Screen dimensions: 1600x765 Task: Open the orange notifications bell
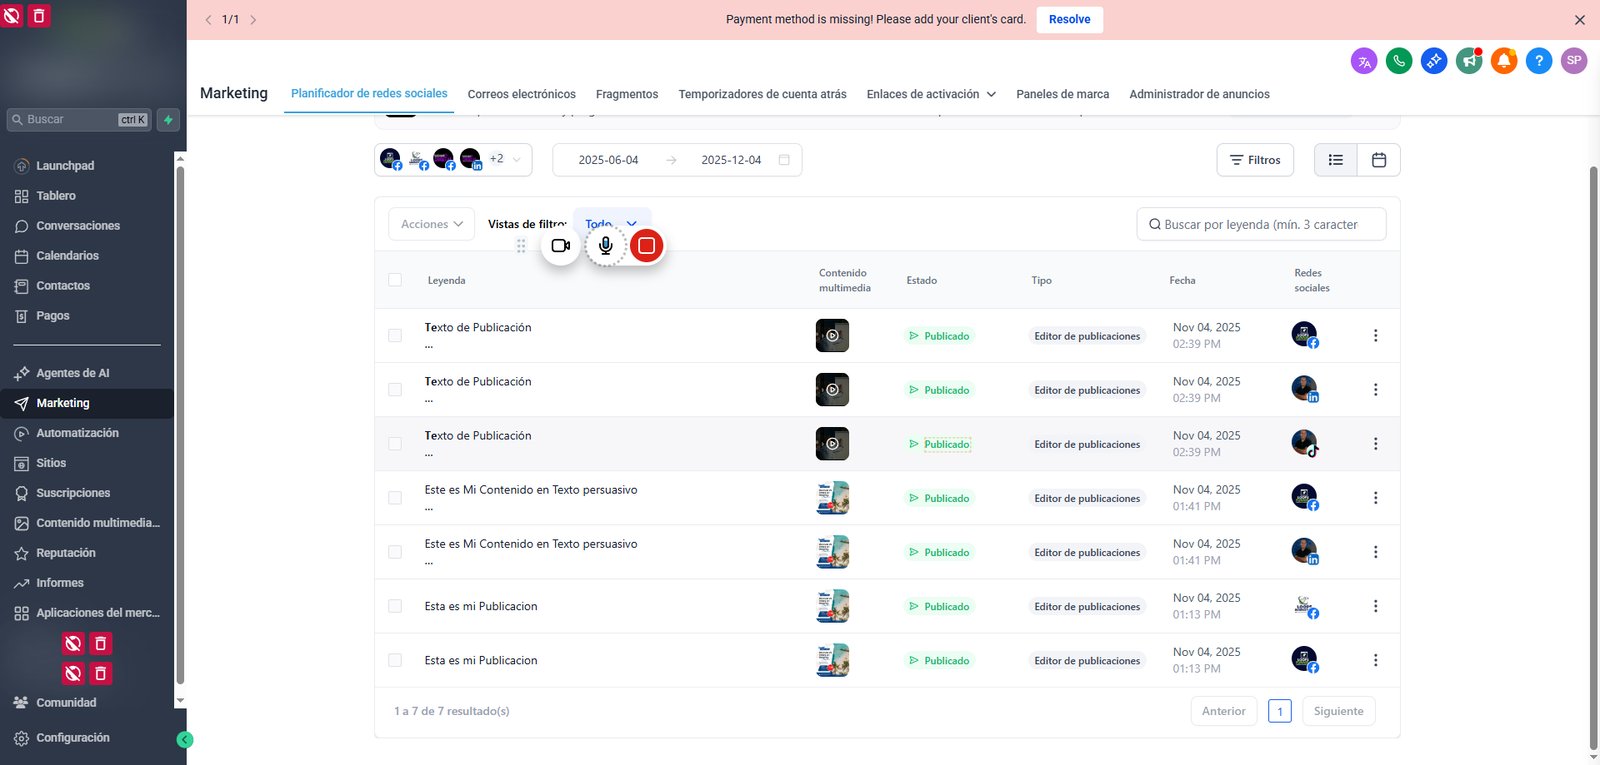(x=1504, y=61)
